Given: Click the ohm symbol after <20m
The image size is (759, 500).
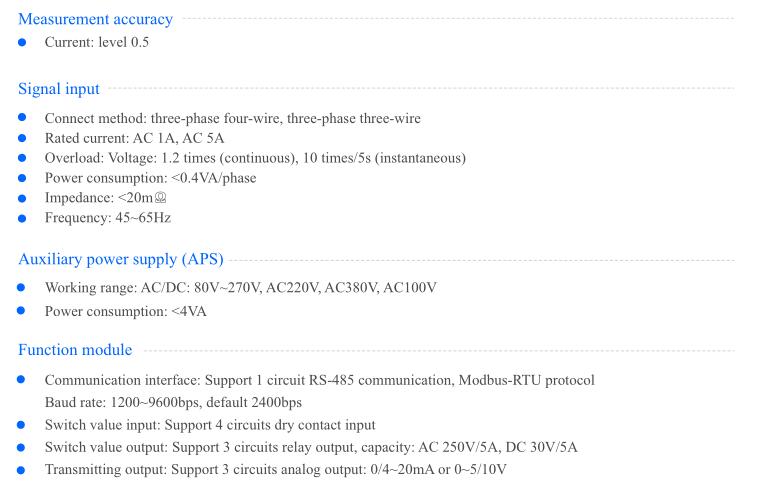Looking at the screenshot, I should (160, 197).
